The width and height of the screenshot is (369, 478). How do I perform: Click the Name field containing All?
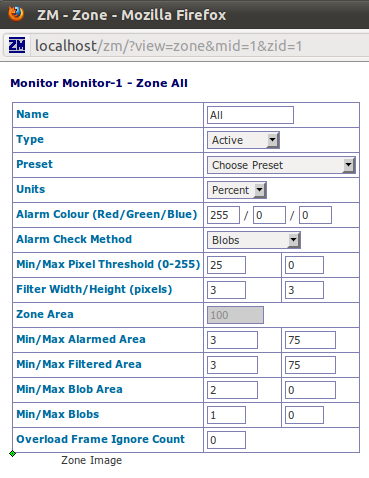point(250,115)
